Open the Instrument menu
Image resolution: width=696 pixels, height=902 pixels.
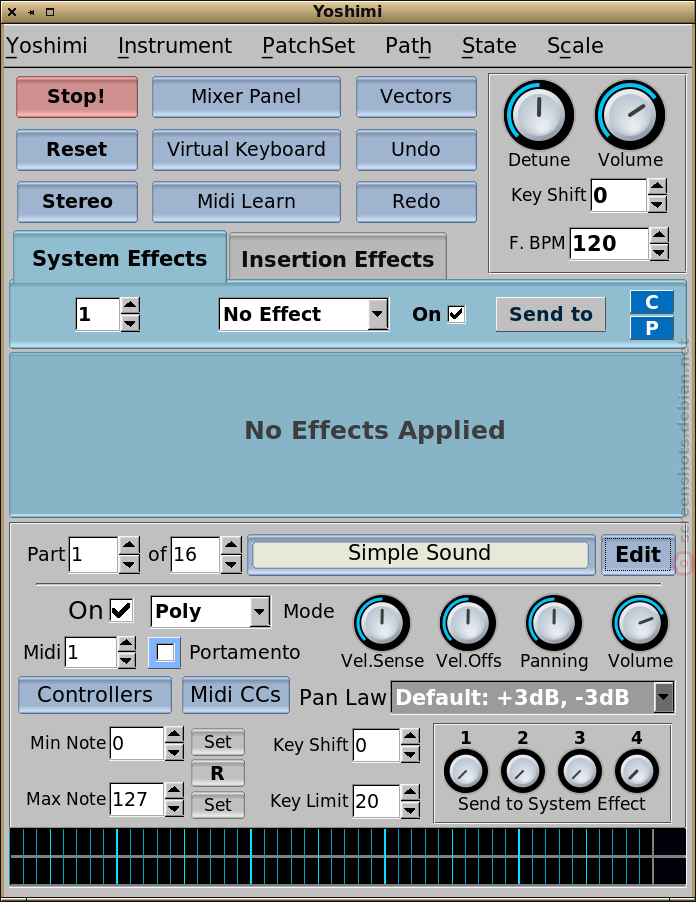(x=175, y=45)
